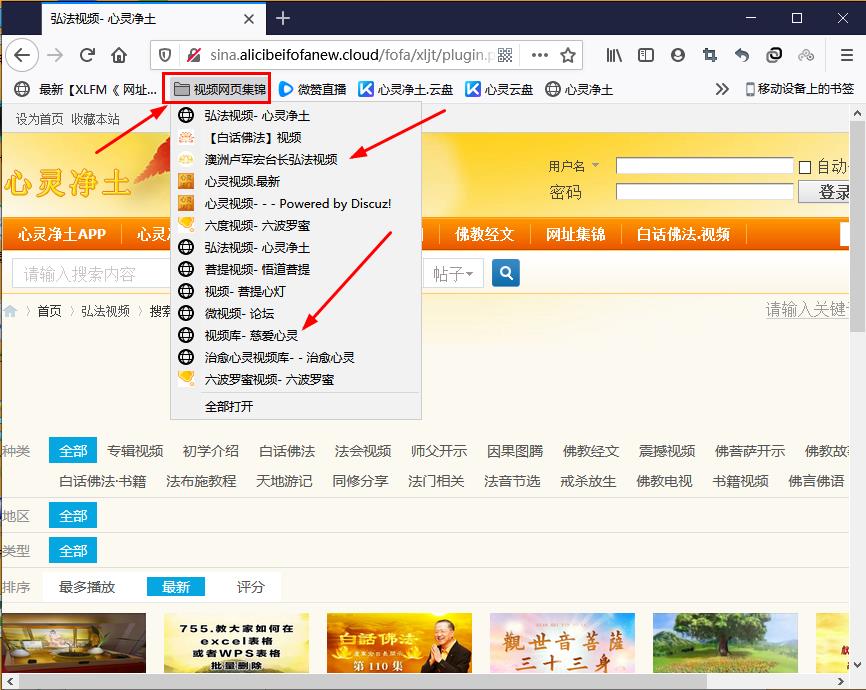Reload the current page
This screenshot has width=866, height=690.
pyautogui.click(x=87, y=55)
